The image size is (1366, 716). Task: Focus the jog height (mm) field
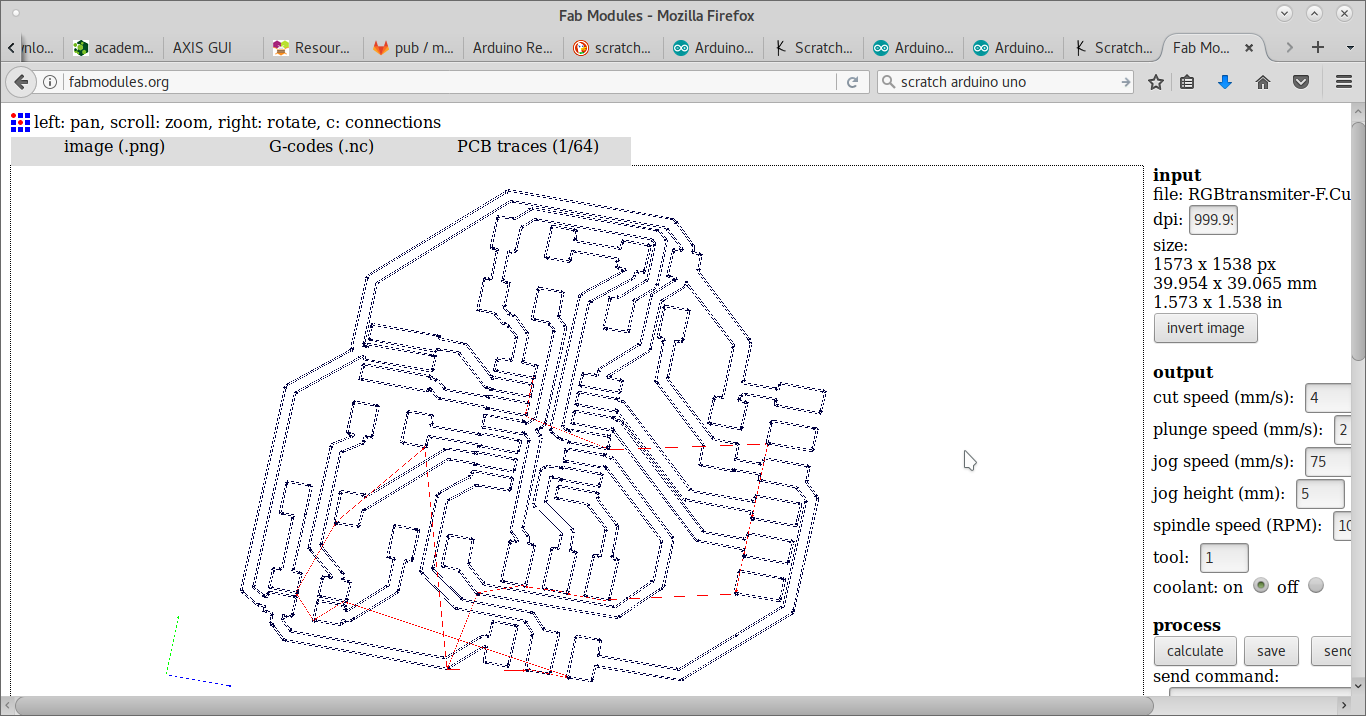coord(1320,494)
